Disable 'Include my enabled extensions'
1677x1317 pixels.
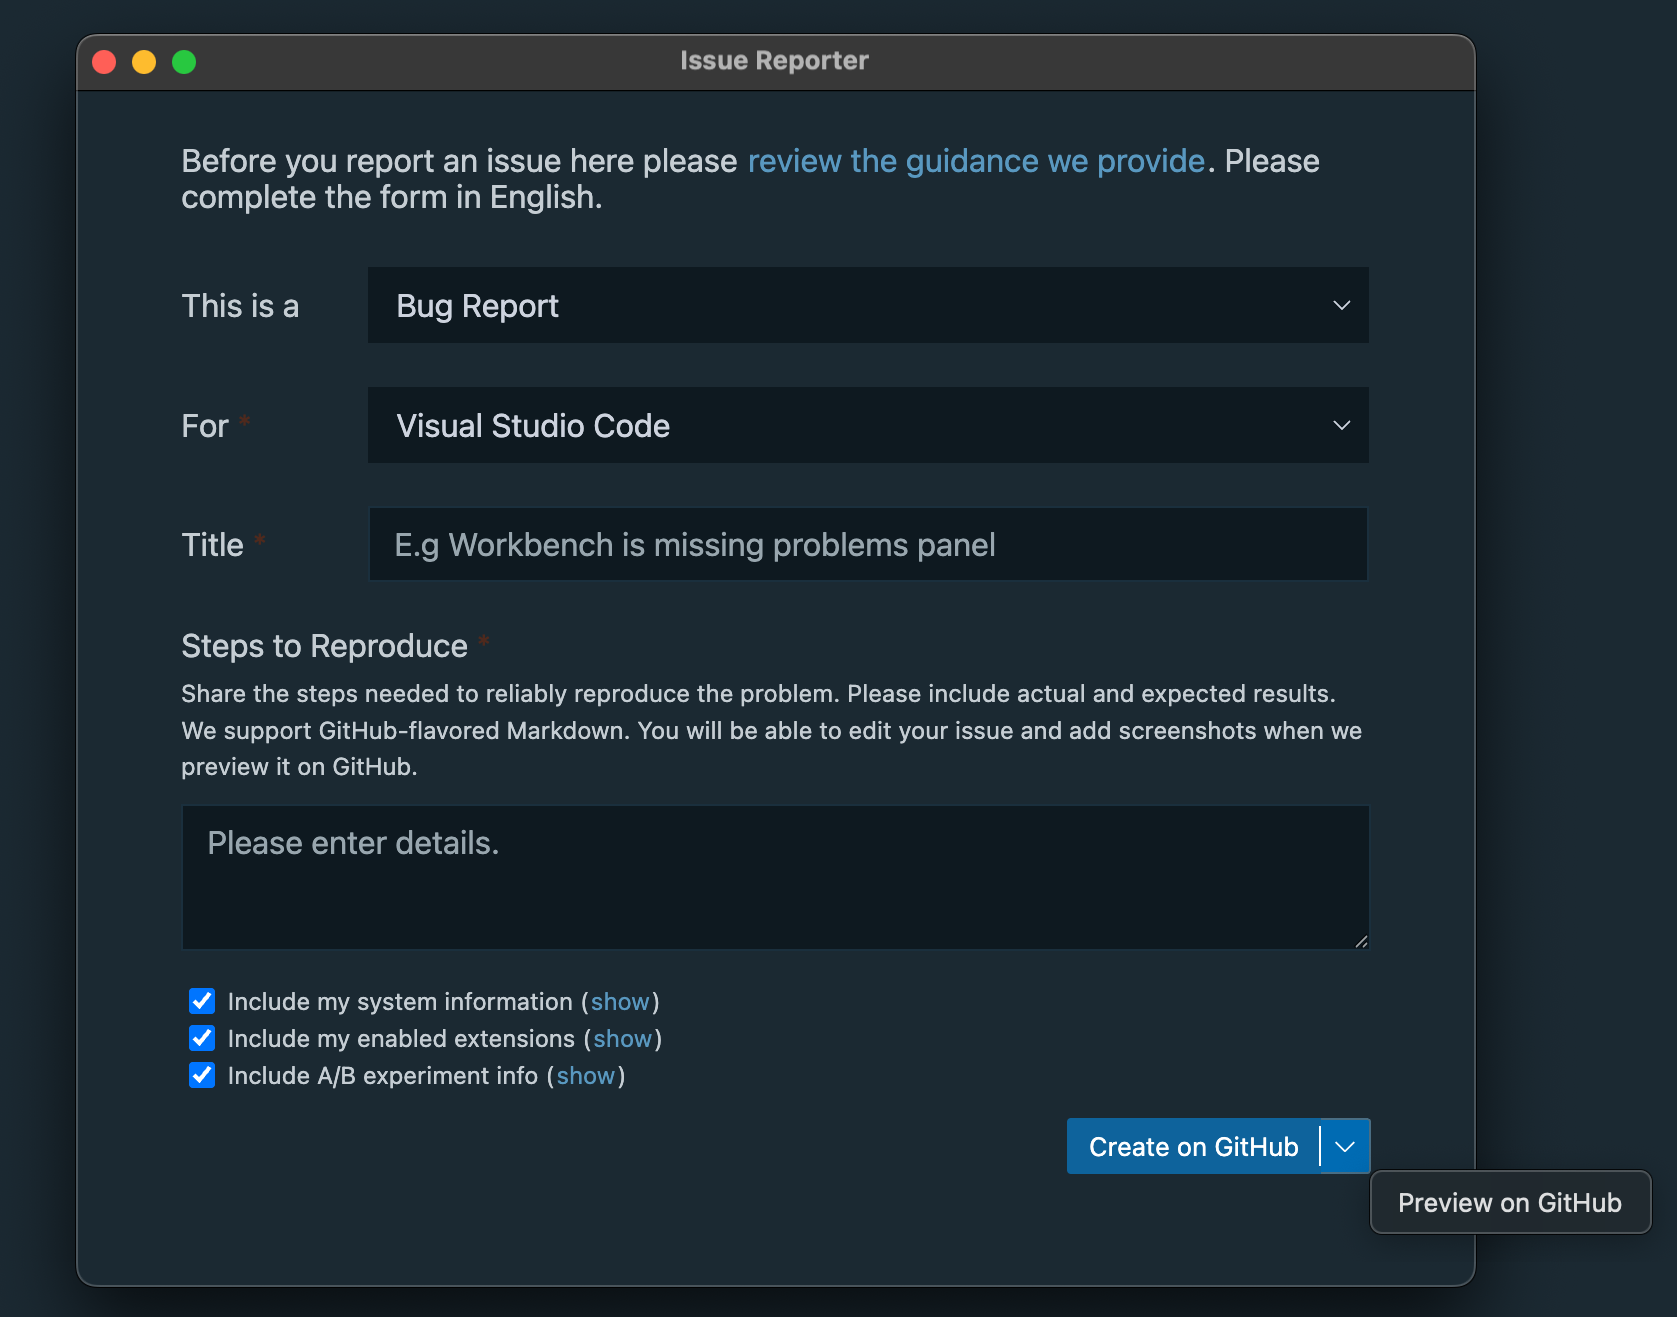202,1038
